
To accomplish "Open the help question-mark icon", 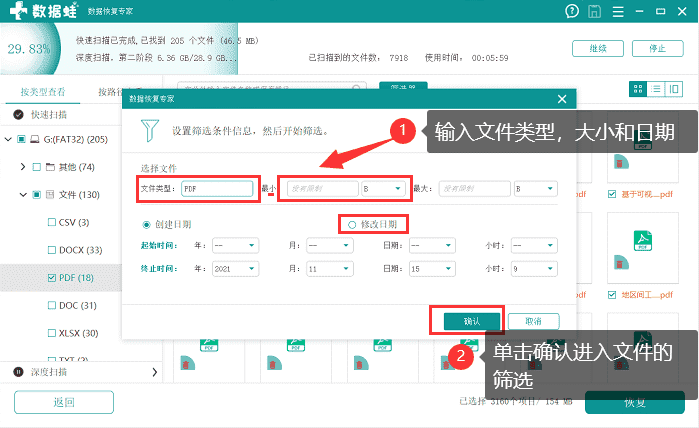I will click(572, 11).
